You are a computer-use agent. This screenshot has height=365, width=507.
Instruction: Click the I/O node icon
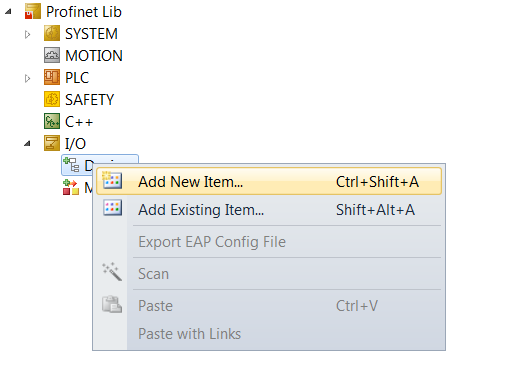click(x=52, y=143)
